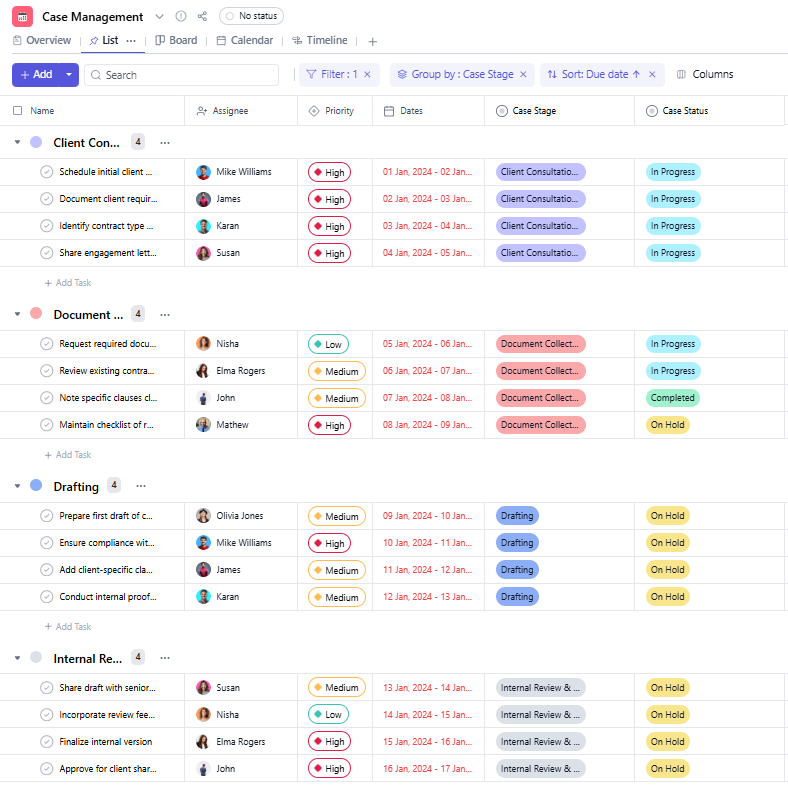Click the share icon beside project title
Viewport: 788px width, 785px height.
tap(203, 17)
